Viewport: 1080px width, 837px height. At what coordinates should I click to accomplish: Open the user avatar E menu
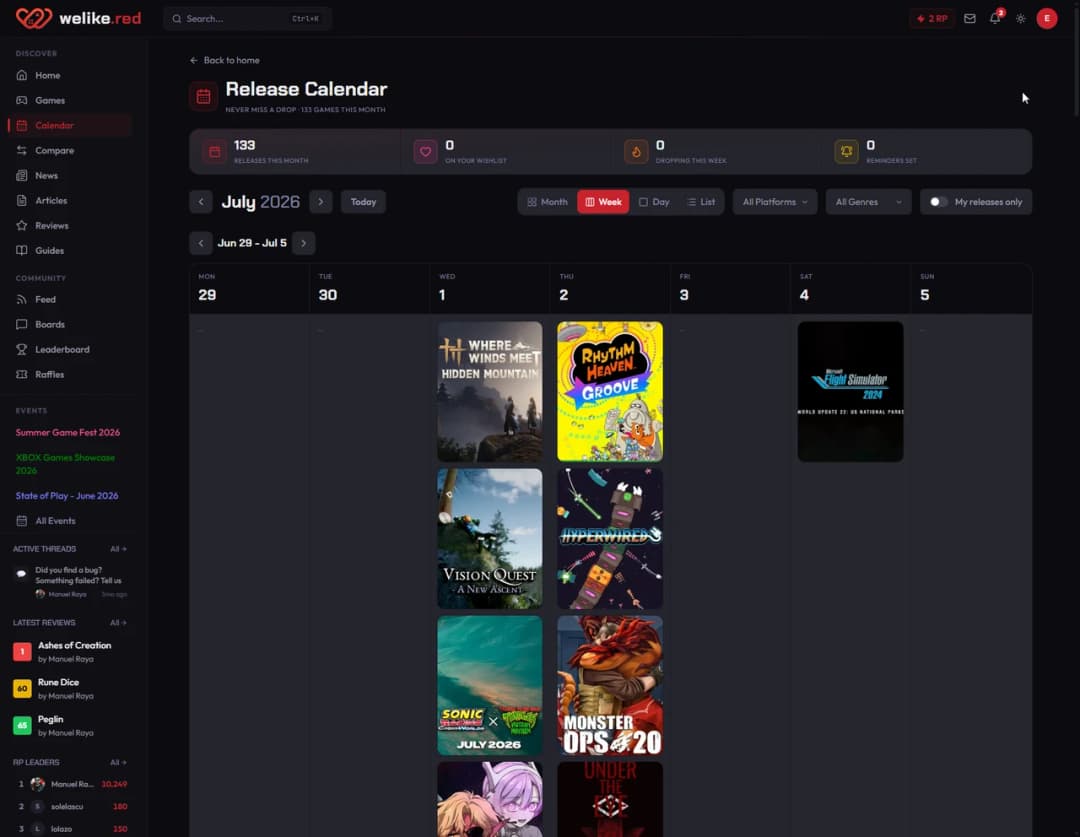pyautogui.click(x=1046, y=19)
